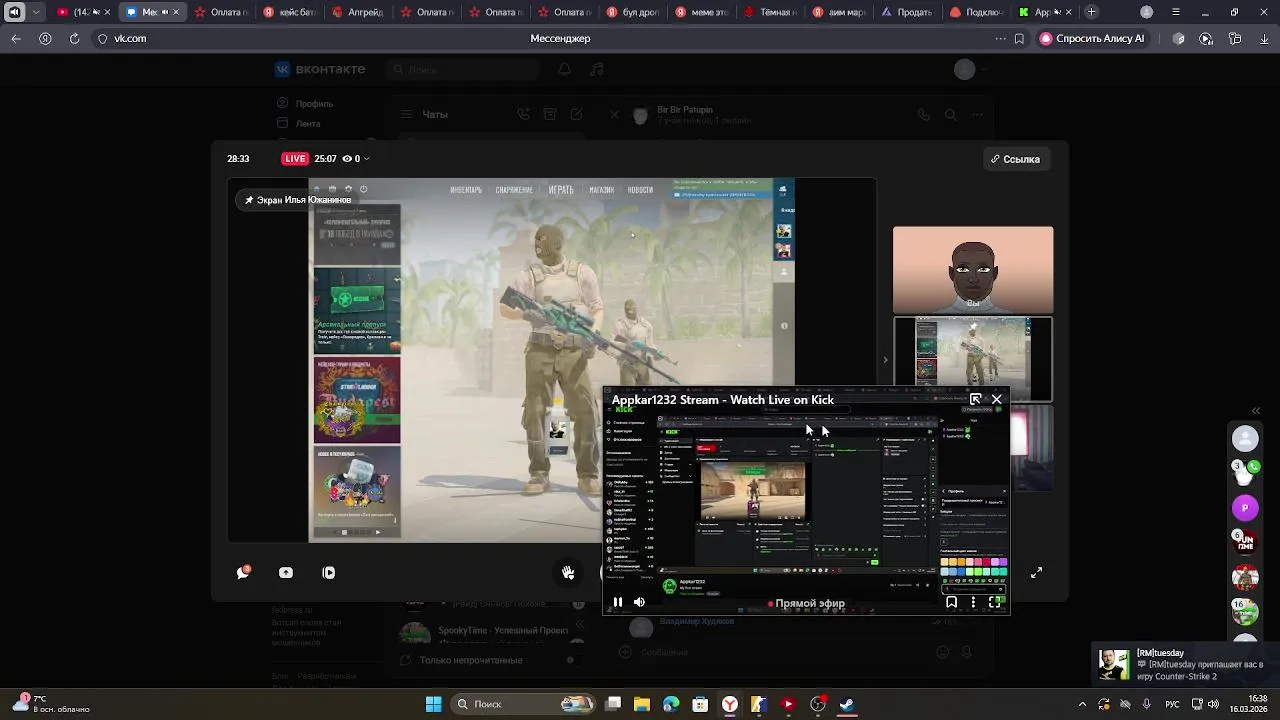Go back in the browser
Screen dimensions: 1280x720
(16, 38)
